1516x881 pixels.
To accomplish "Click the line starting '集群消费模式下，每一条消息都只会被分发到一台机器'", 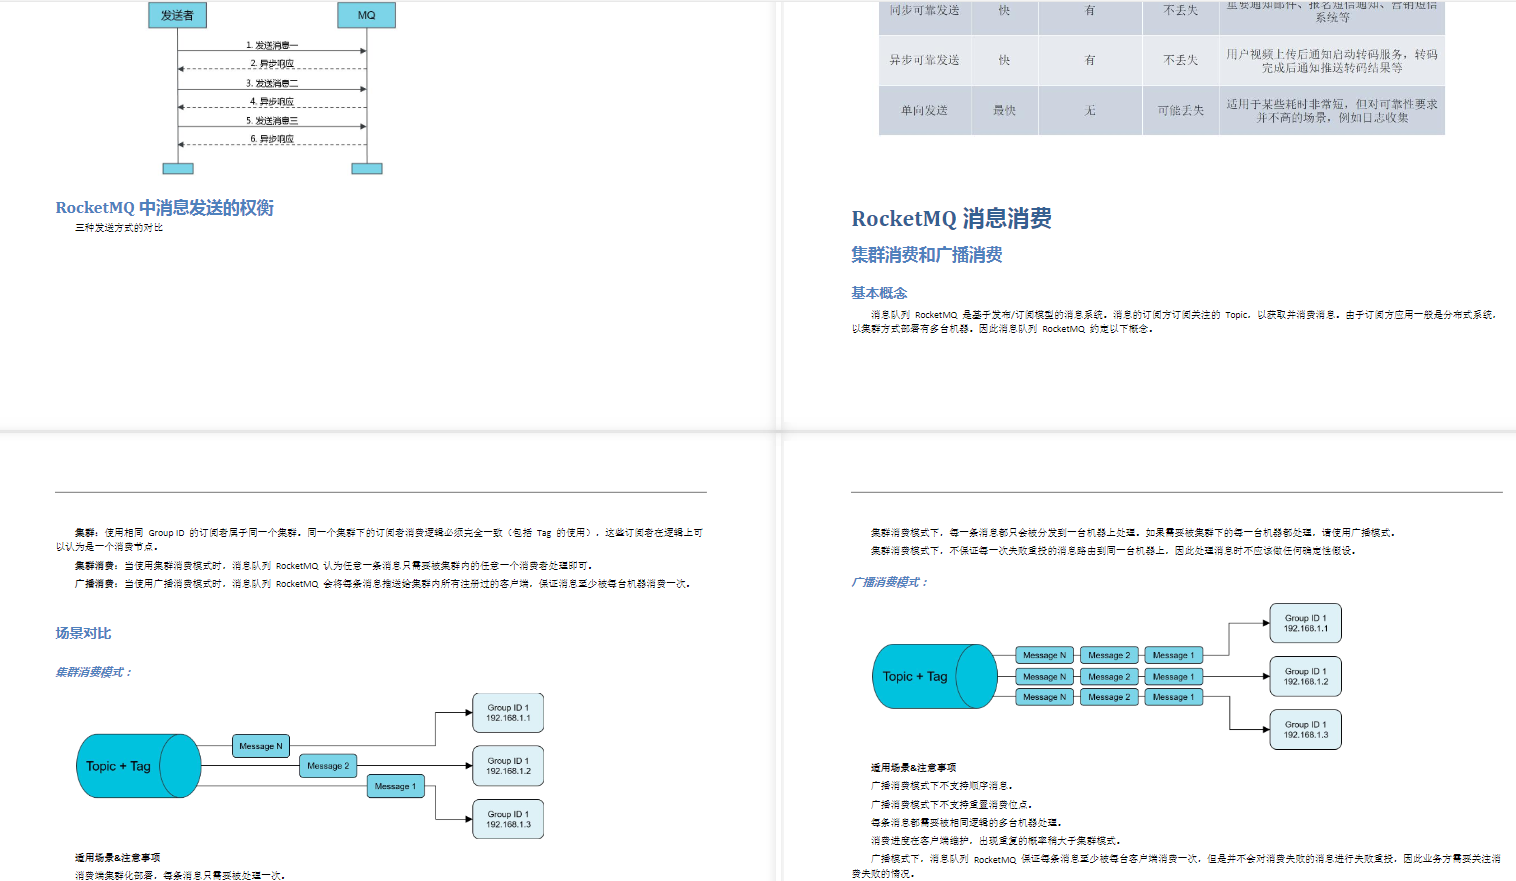I will tap(1133, 533).
